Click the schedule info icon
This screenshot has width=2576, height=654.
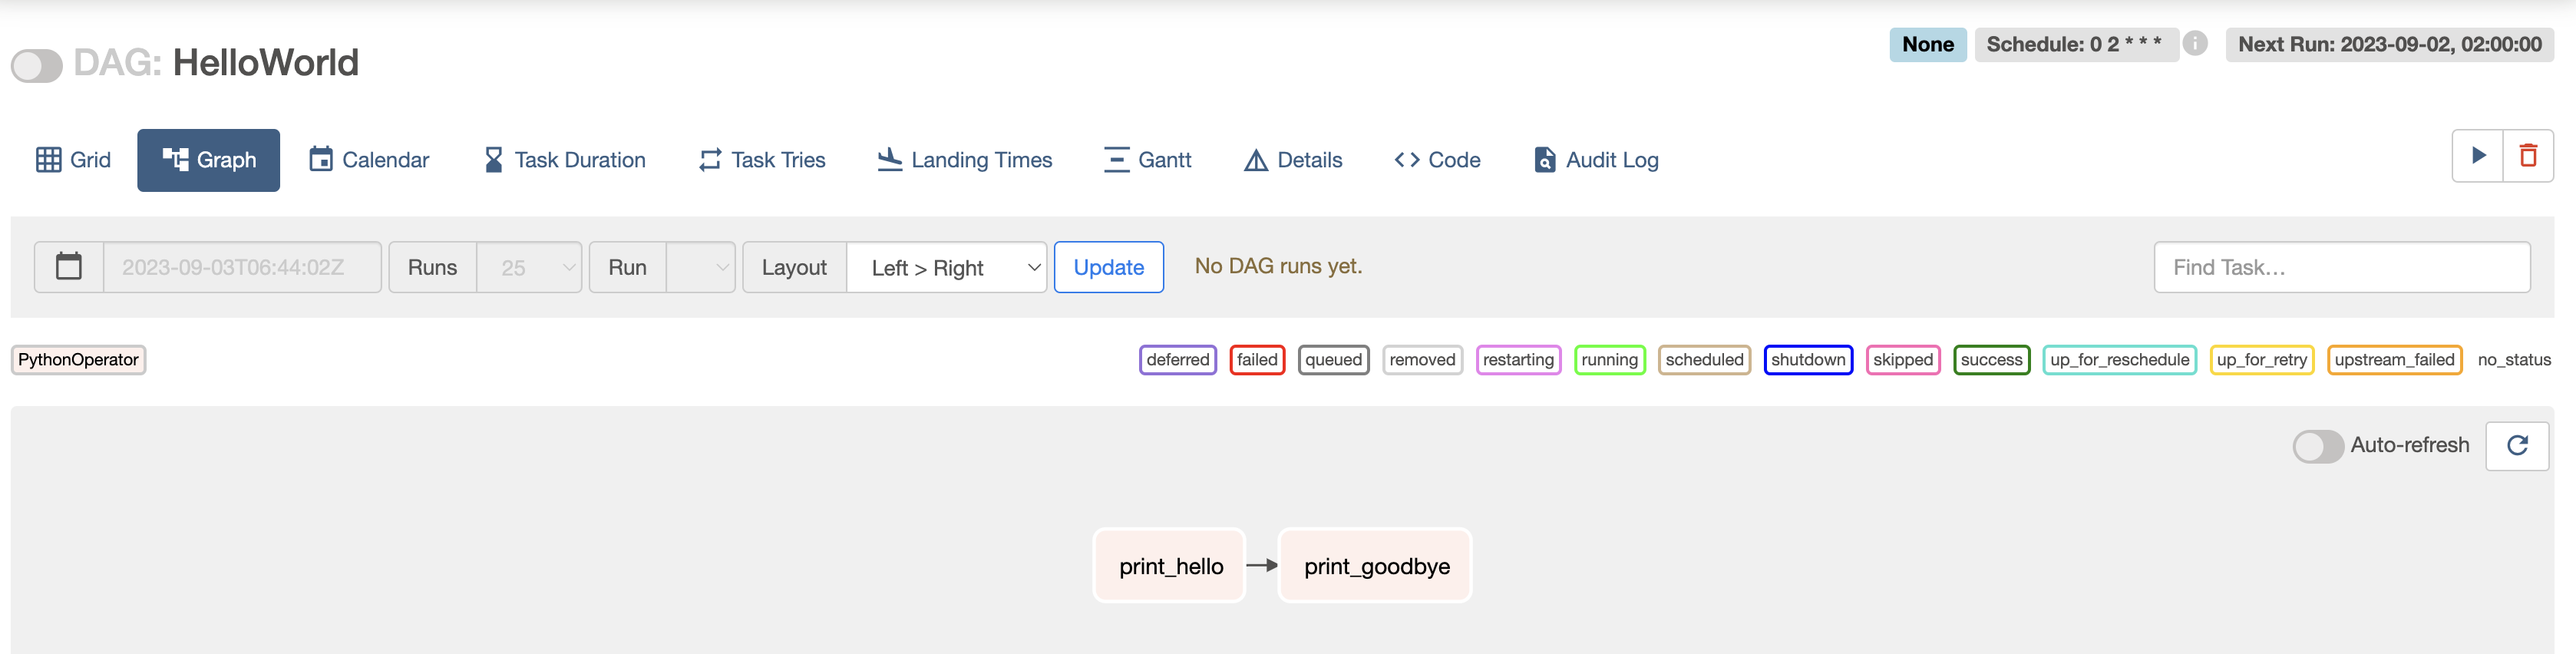2195,44
